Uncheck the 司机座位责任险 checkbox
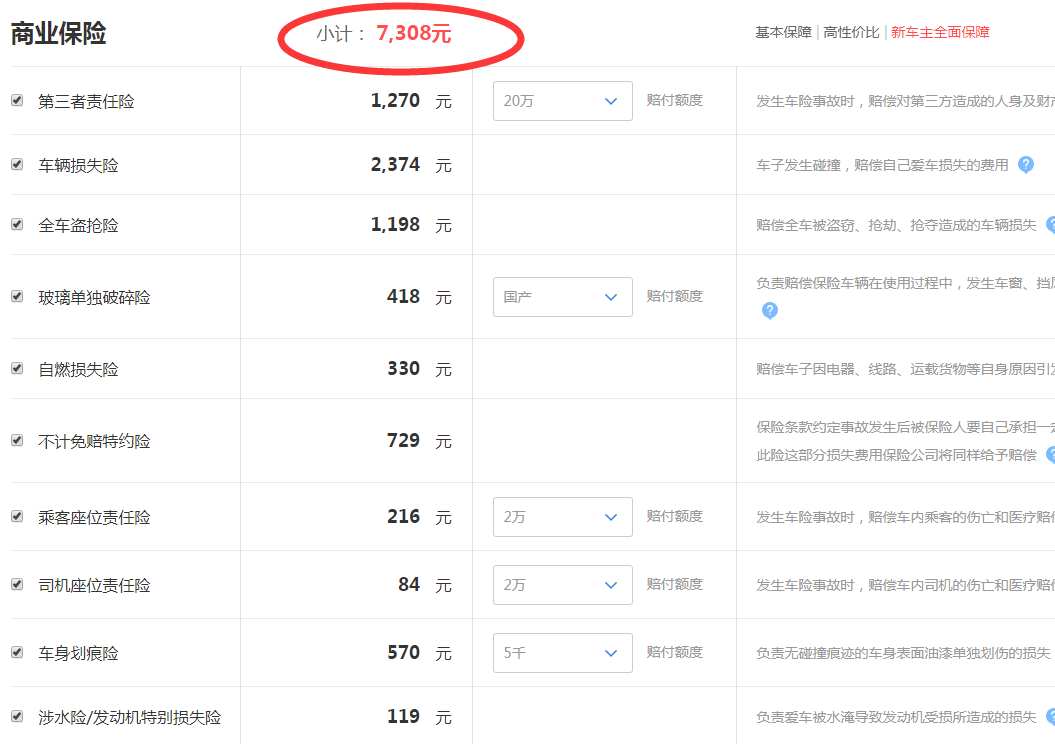Viewport: 1055px width, 744px height. (x=17, y=584)
